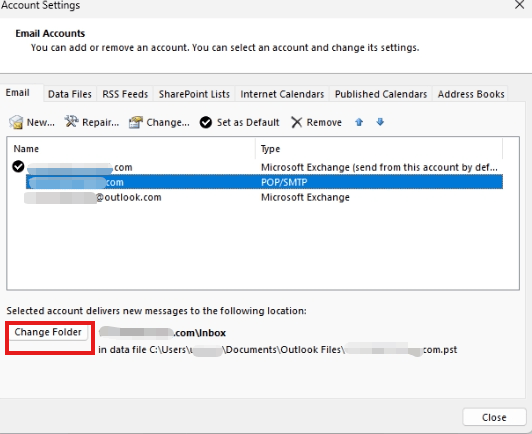Click the Remove X icon
The image size is (532, 434).
point(297,122)
